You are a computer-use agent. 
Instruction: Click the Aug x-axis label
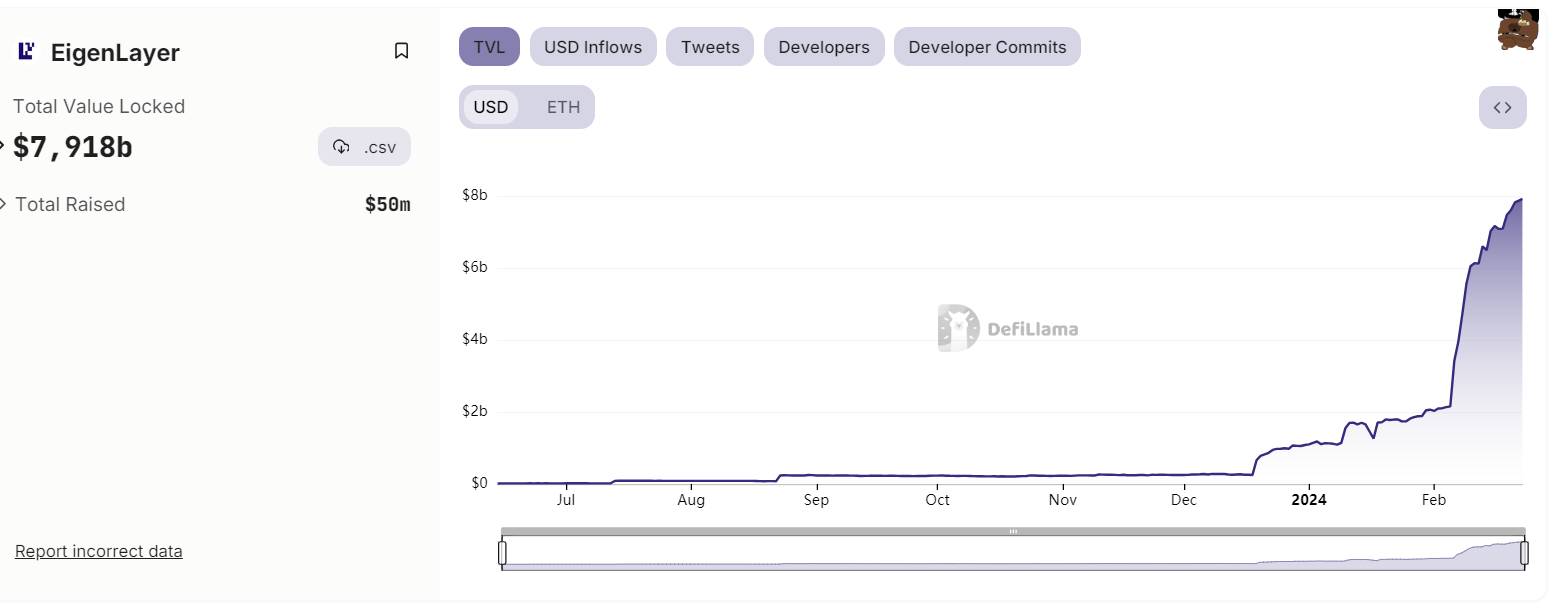point(691,500)
